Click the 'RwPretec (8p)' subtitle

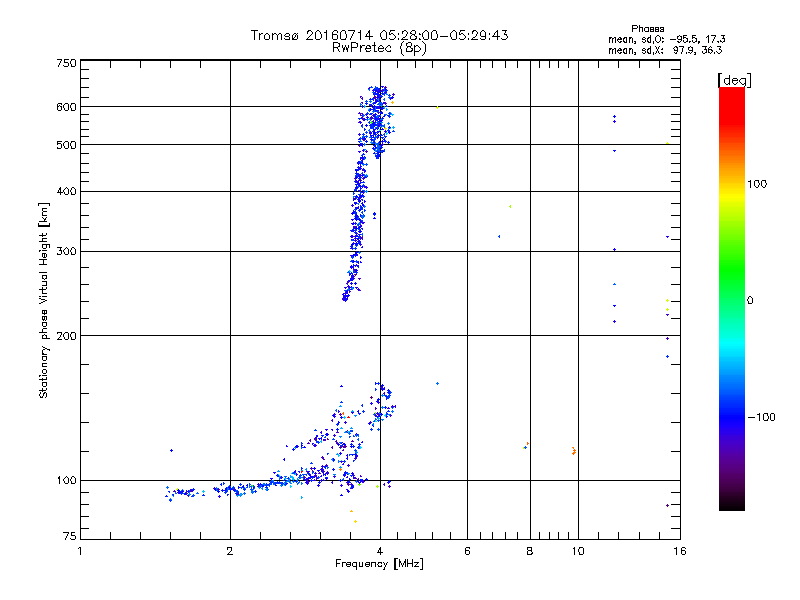(x=379, y=48)
